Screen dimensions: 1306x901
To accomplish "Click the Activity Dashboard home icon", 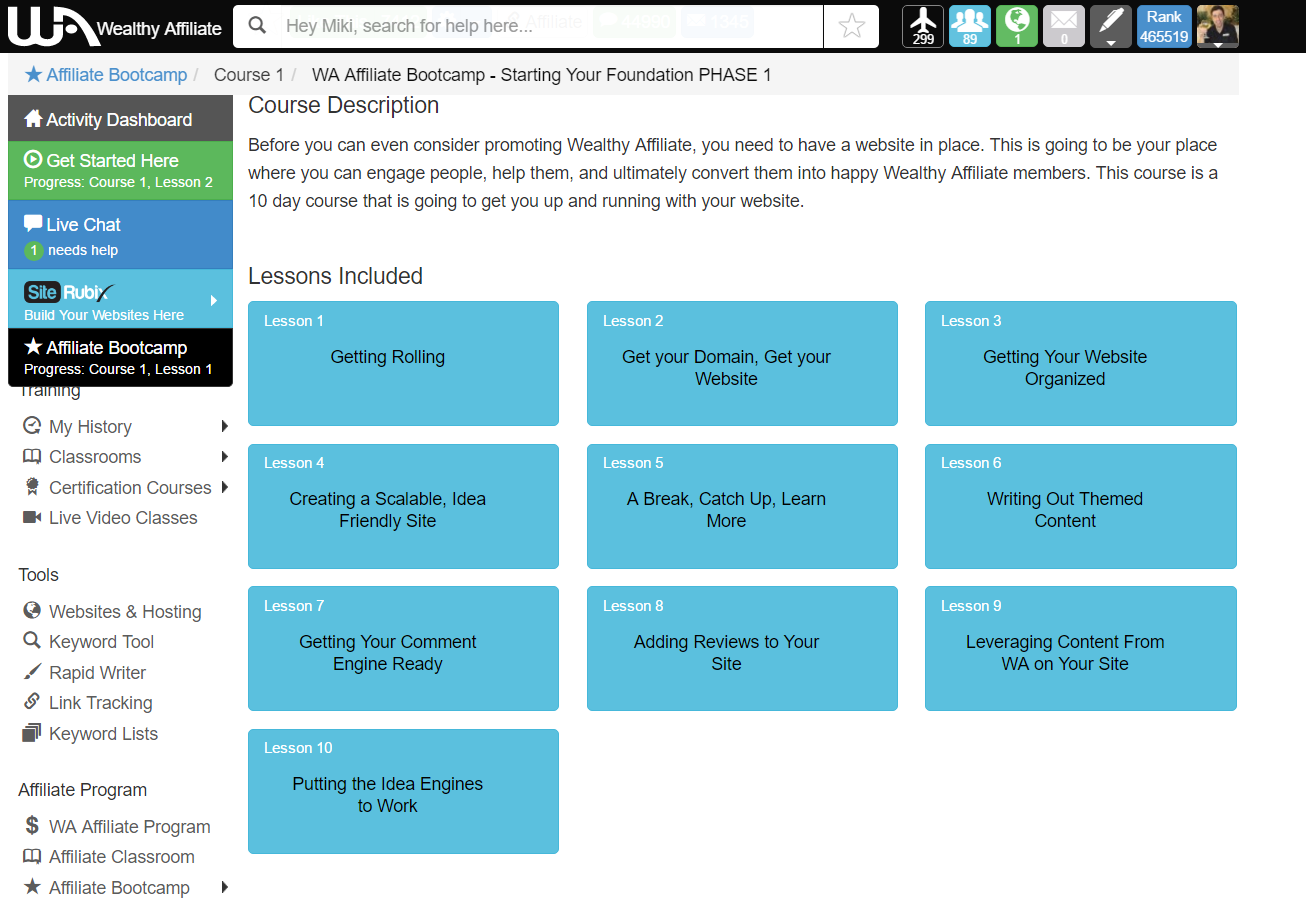I will [x=34, y=118].
